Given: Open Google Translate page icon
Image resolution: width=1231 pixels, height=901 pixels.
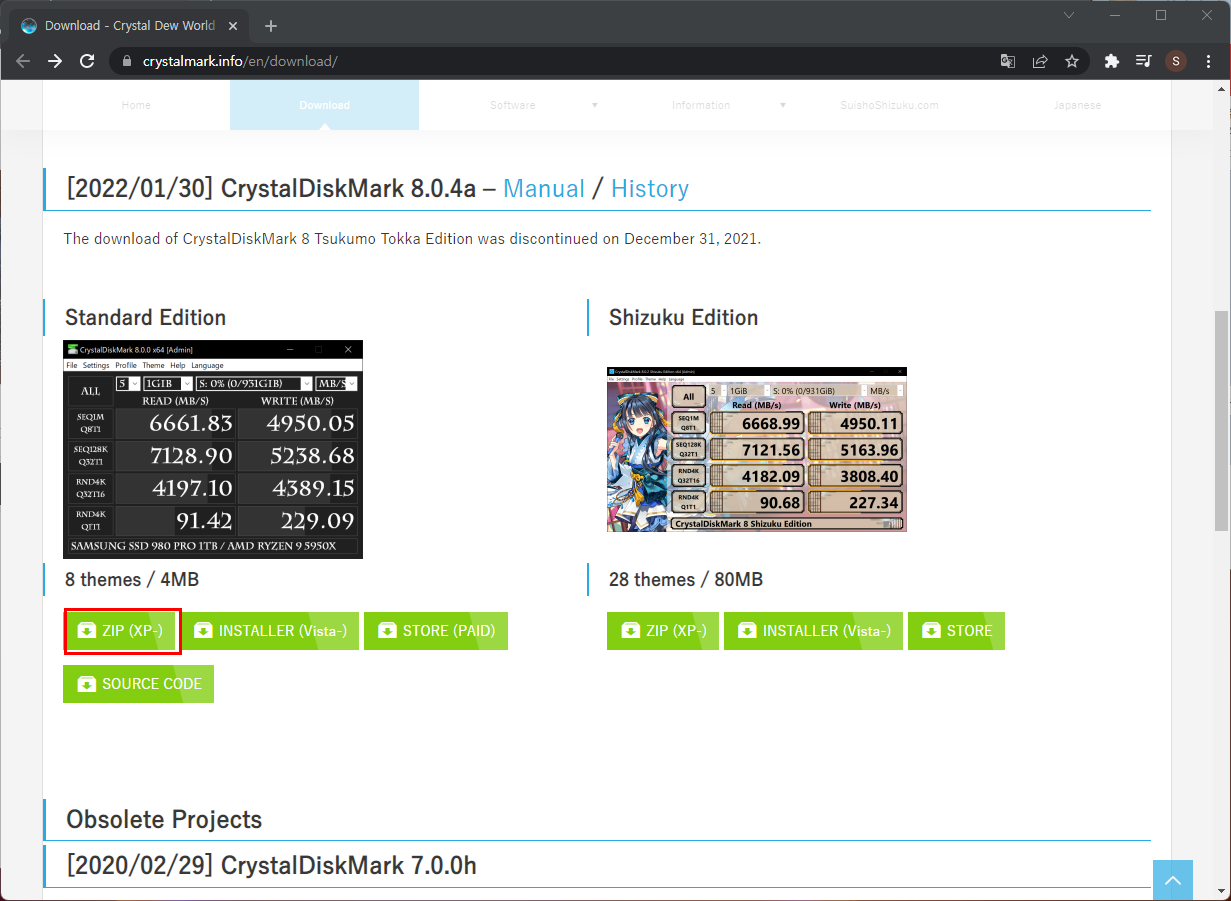Looking at the screenshot, I should pyautogui.click(x=1008, y=61).
